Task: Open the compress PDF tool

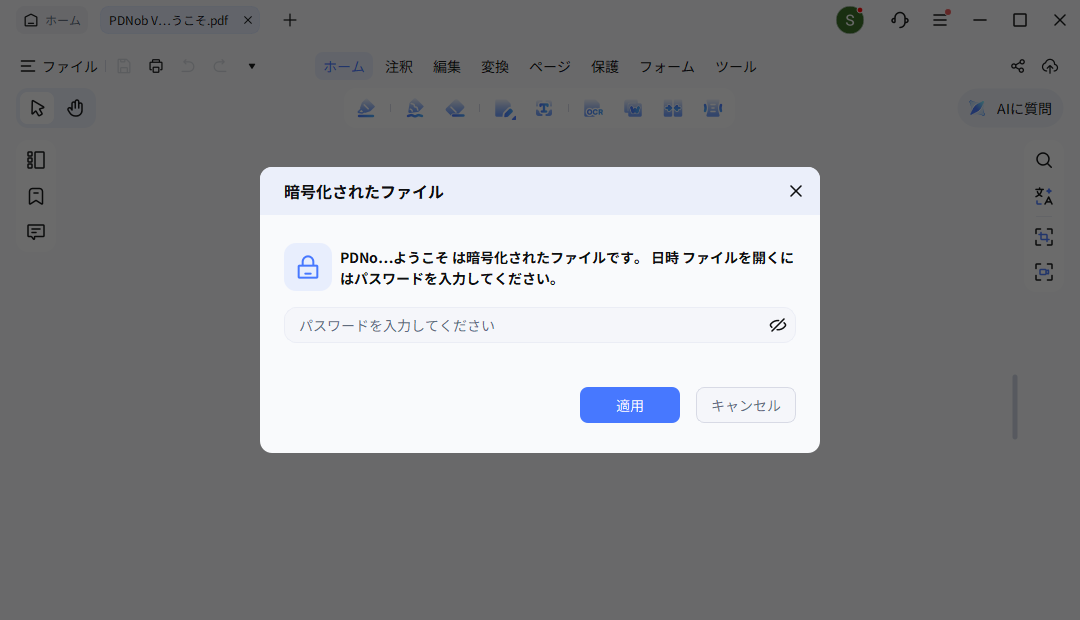Action: click(x=713, y=109)
